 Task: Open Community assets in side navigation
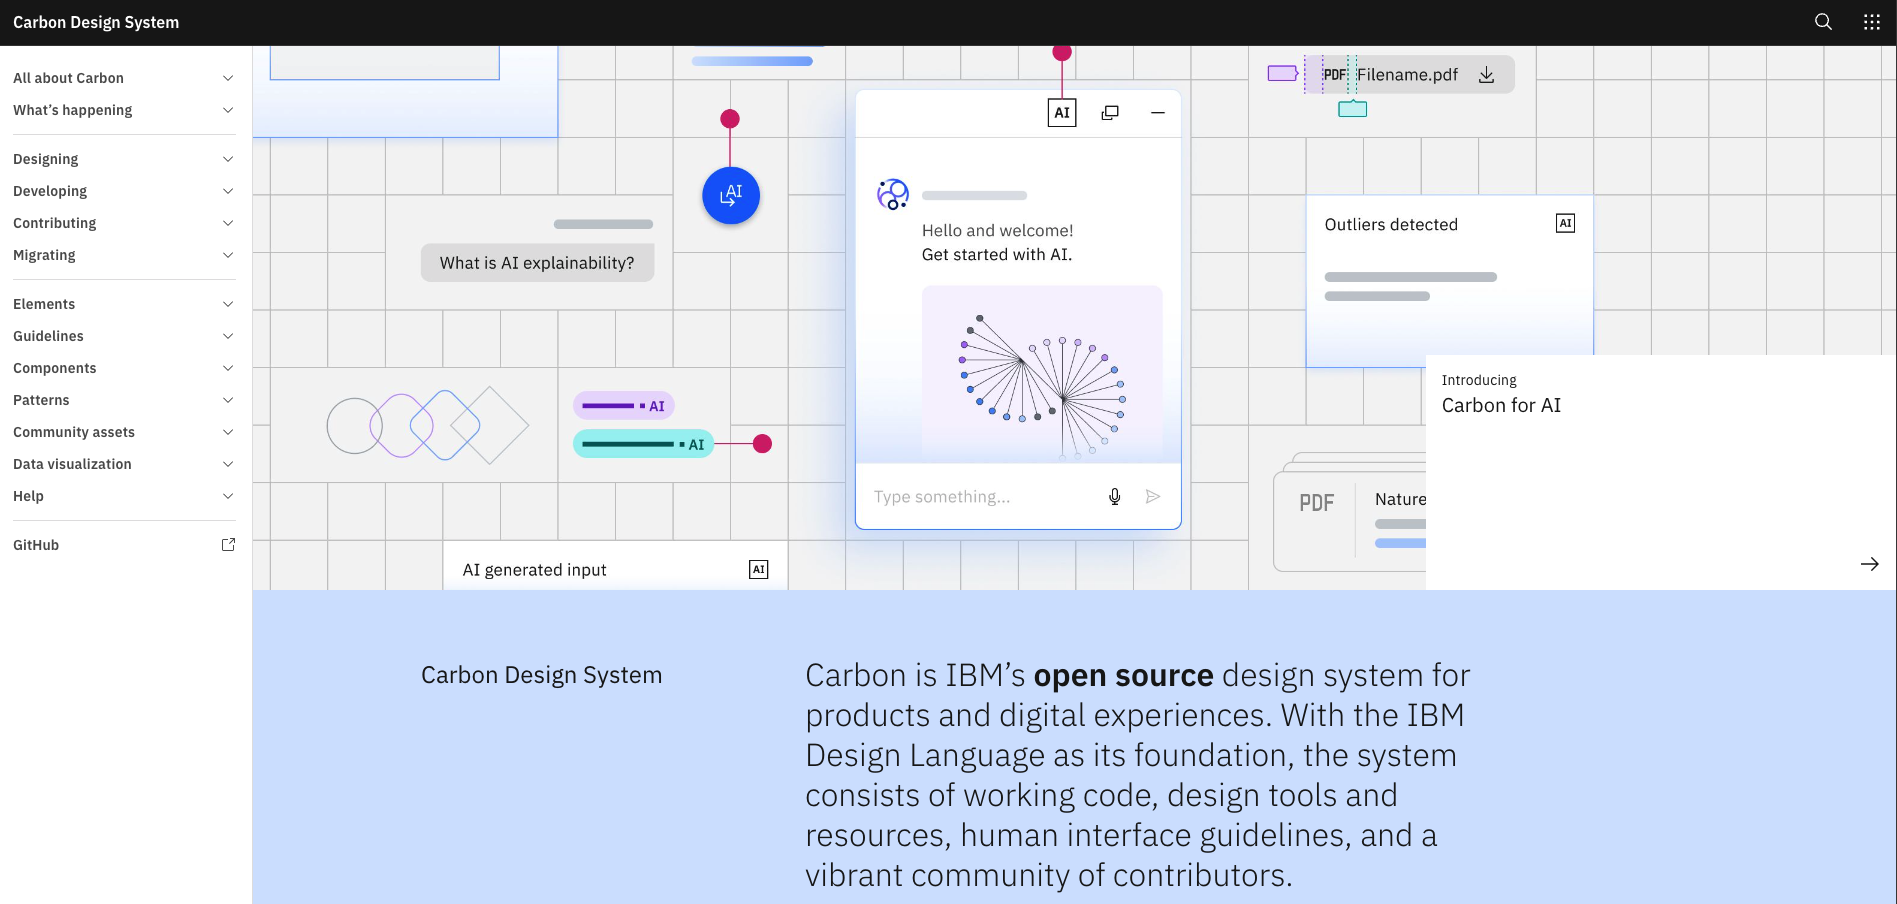point(124,432)
